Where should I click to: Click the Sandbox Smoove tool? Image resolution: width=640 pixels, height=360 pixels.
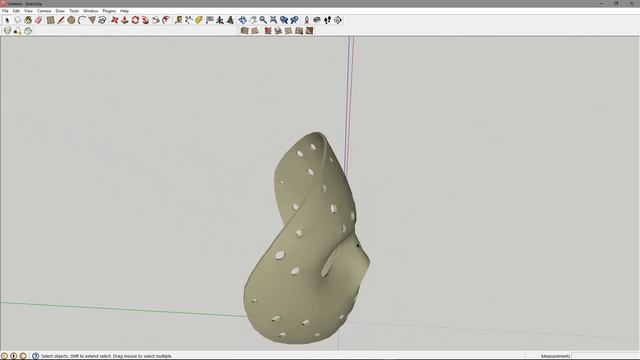[268, 31]
